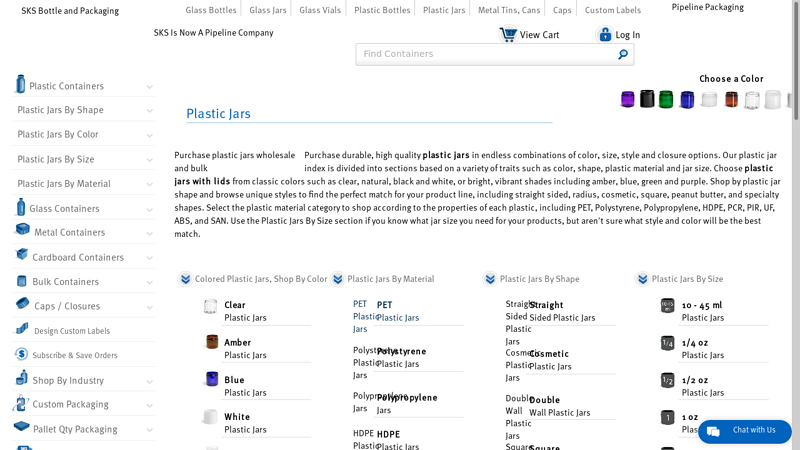This screenshot has height=450, width=800.
Task: Open the Glass Bottles top menu item
Action: click(x=211, y=10)
